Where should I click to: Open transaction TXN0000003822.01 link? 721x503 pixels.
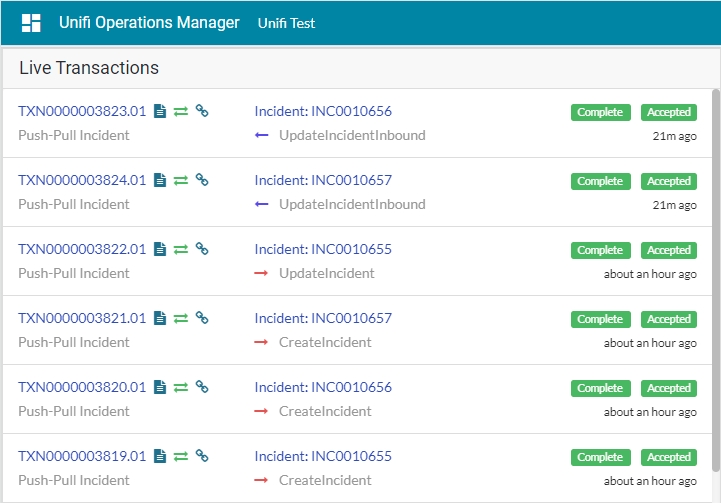[82, 250]
